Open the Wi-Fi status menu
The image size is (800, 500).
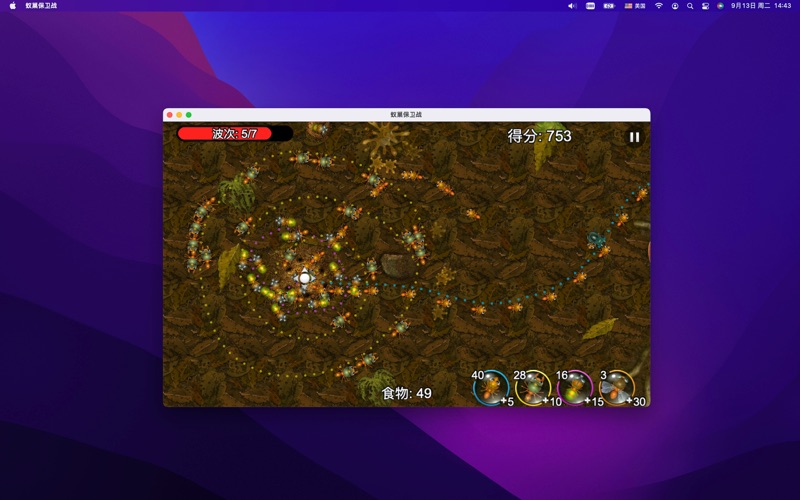point(658,6)
